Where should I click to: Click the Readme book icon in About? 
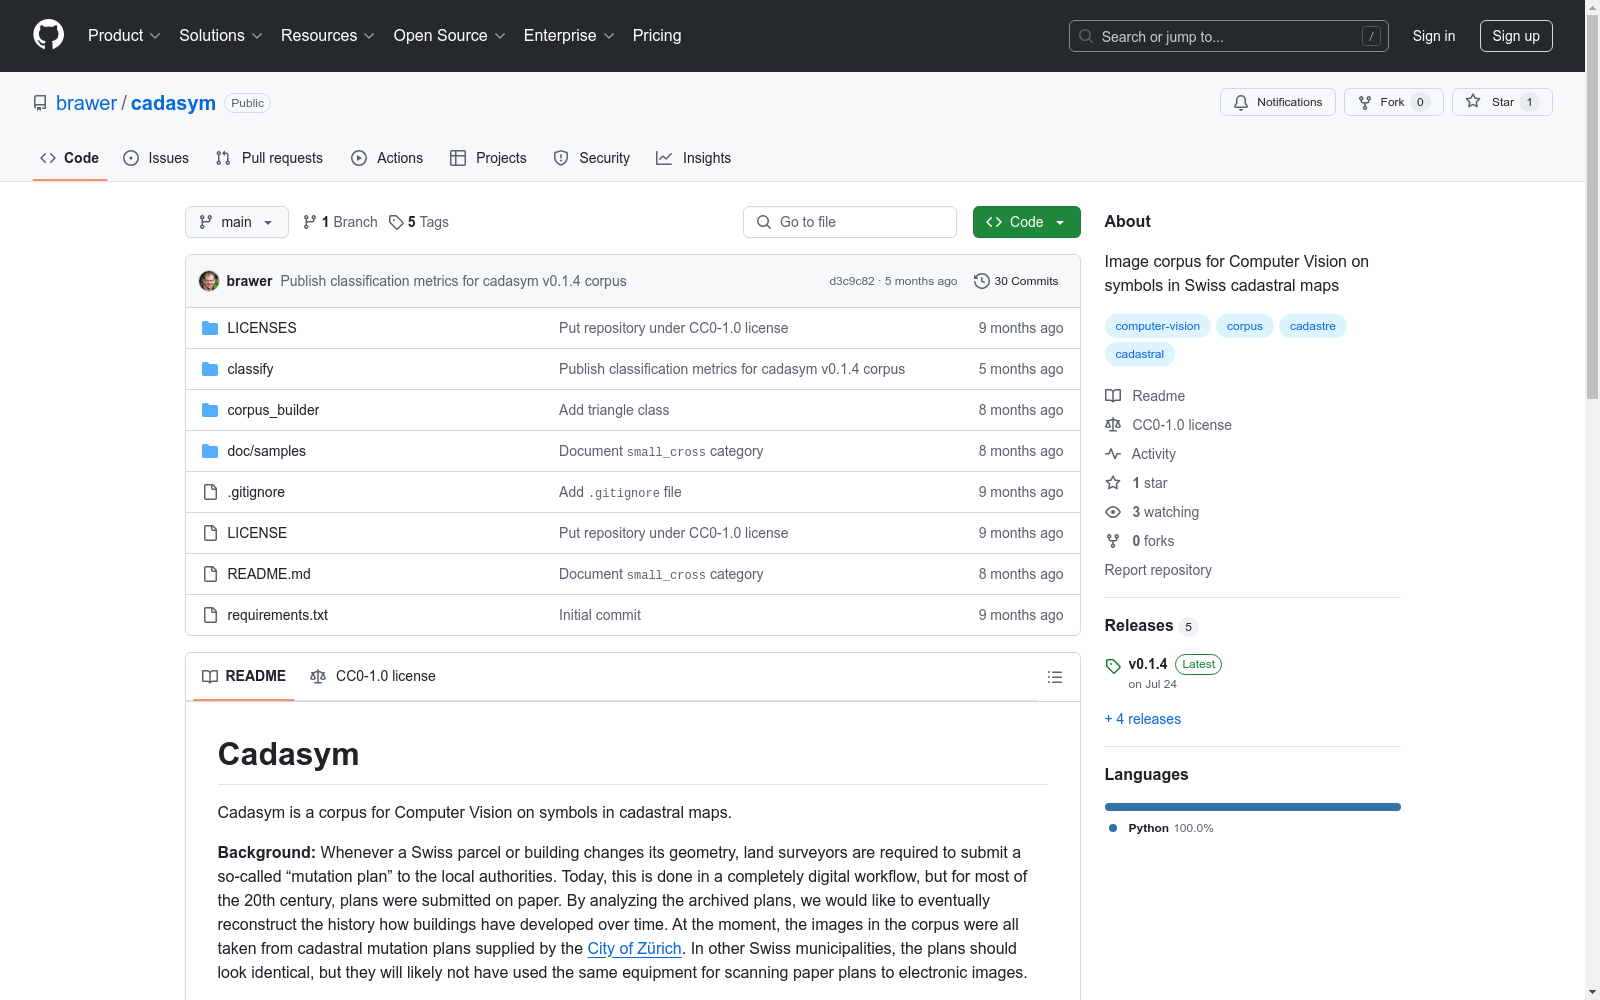click(x=1113, y=396)
